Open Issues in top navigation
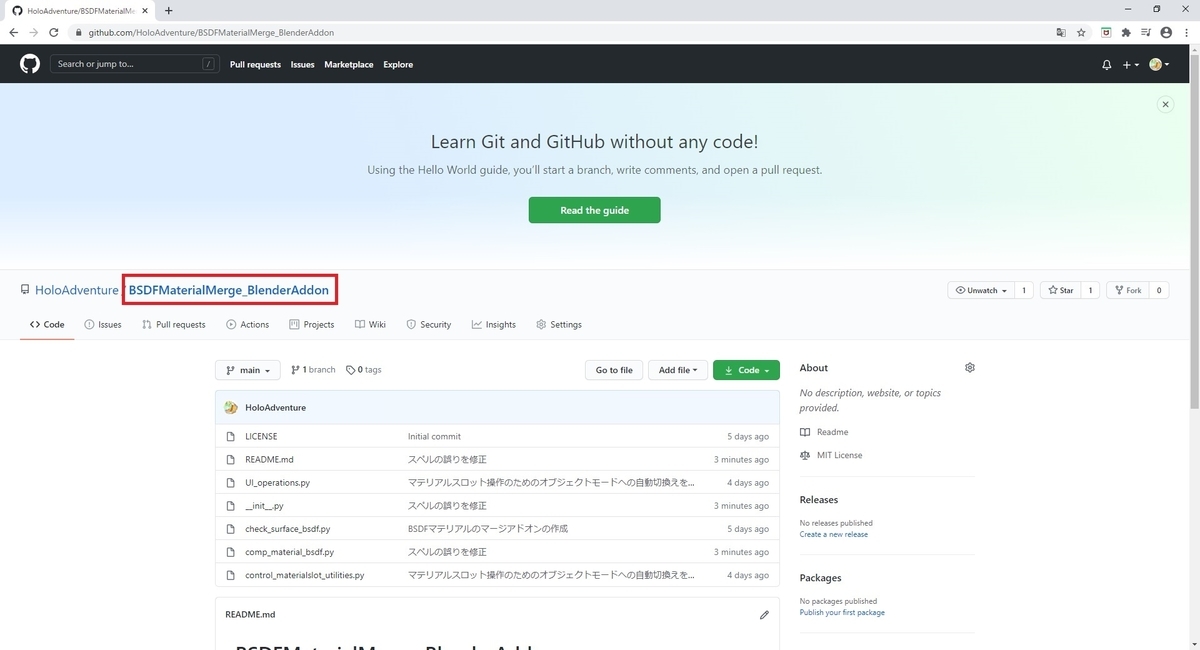This screenshot has height=650, width=1200. click(x=302, y=64)
